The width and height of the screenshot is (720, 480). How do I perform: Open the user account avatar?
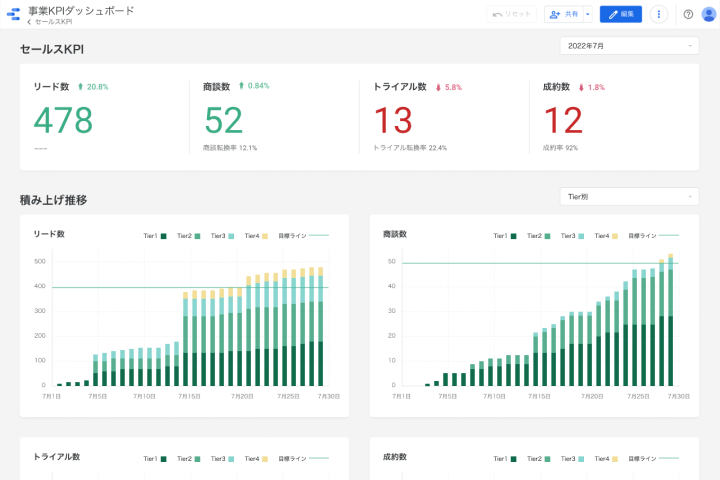coord(709,14)
